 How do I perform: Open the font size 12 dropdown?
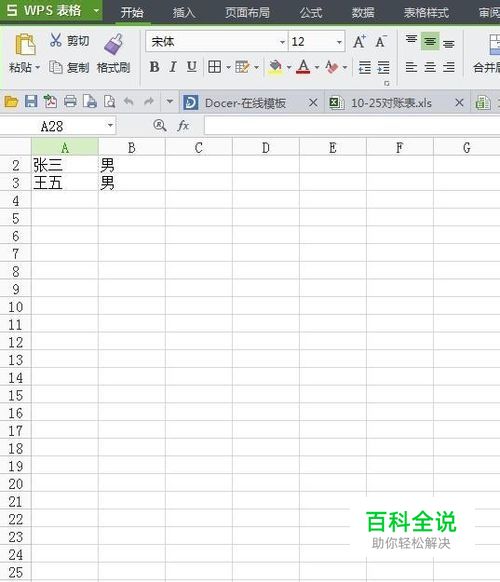[339, 42]
